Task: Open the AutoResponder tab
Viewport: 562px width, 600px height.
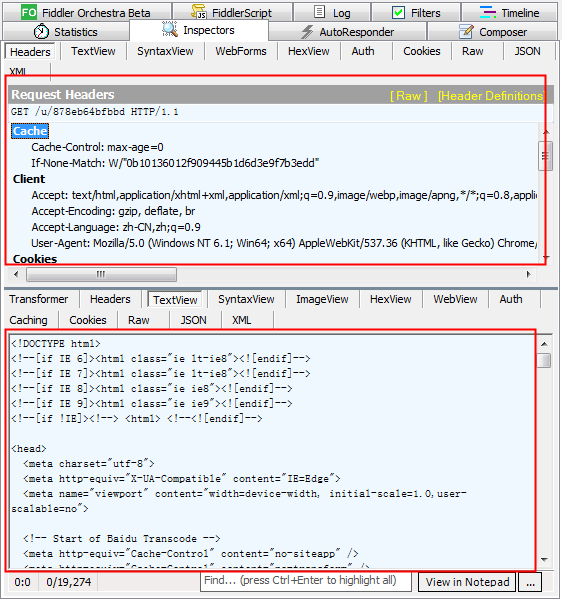Action: point(347,32)
